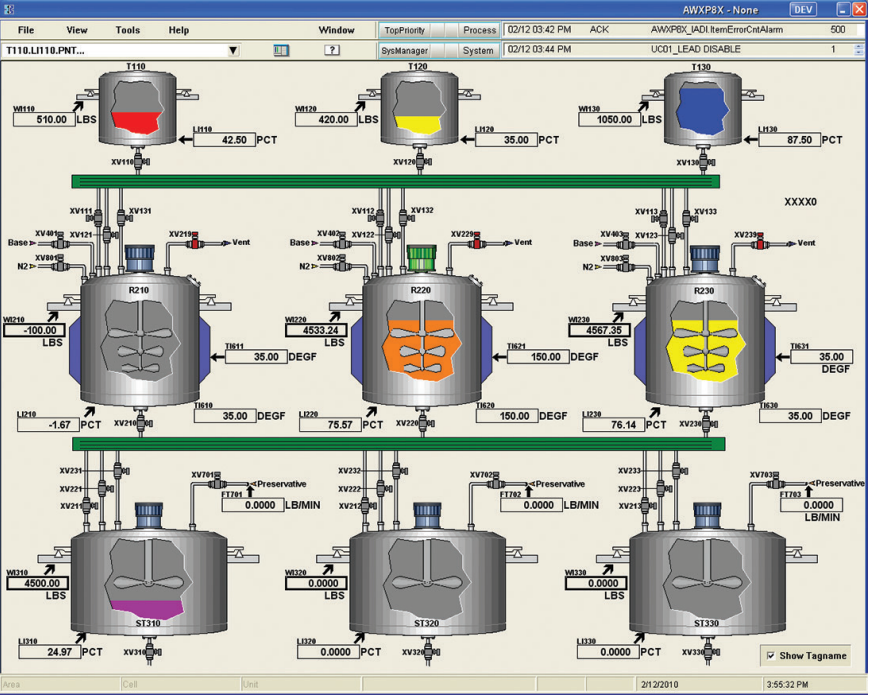869x696 pixels.
Task: Click the XV110 valve below tank T110
Action: click(139, 161)
